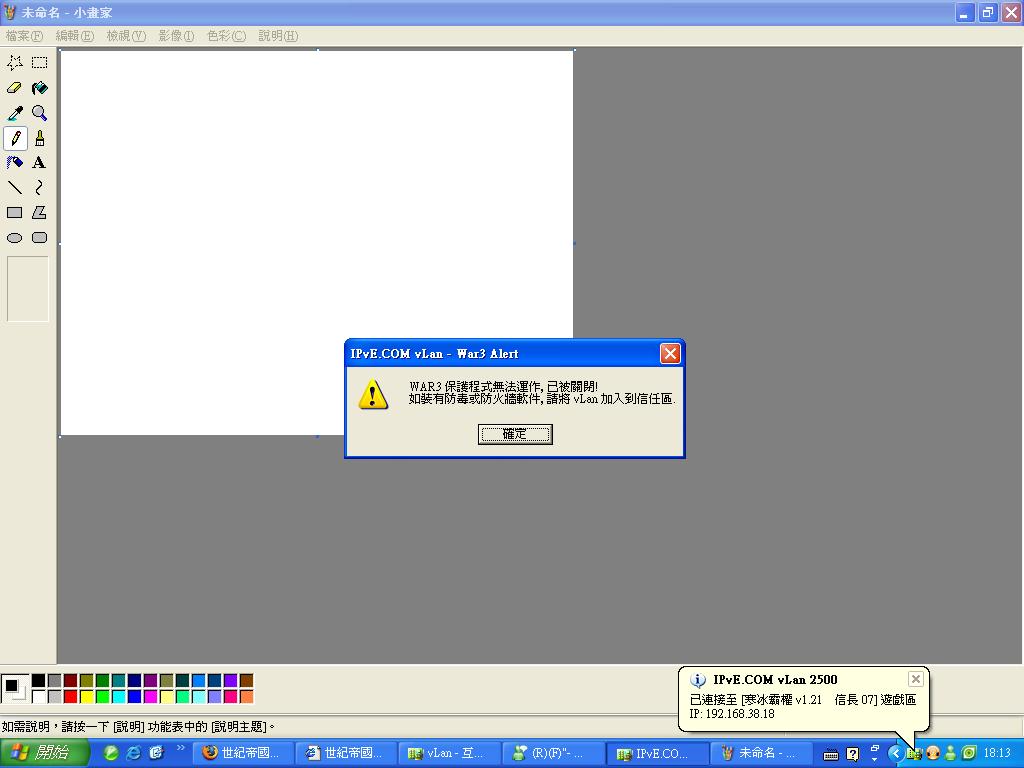1024x768 pixels.
Task: Click the IP: 192.168.38.18 balloon text
Action: pyautogui.click(x=732, y=714)
